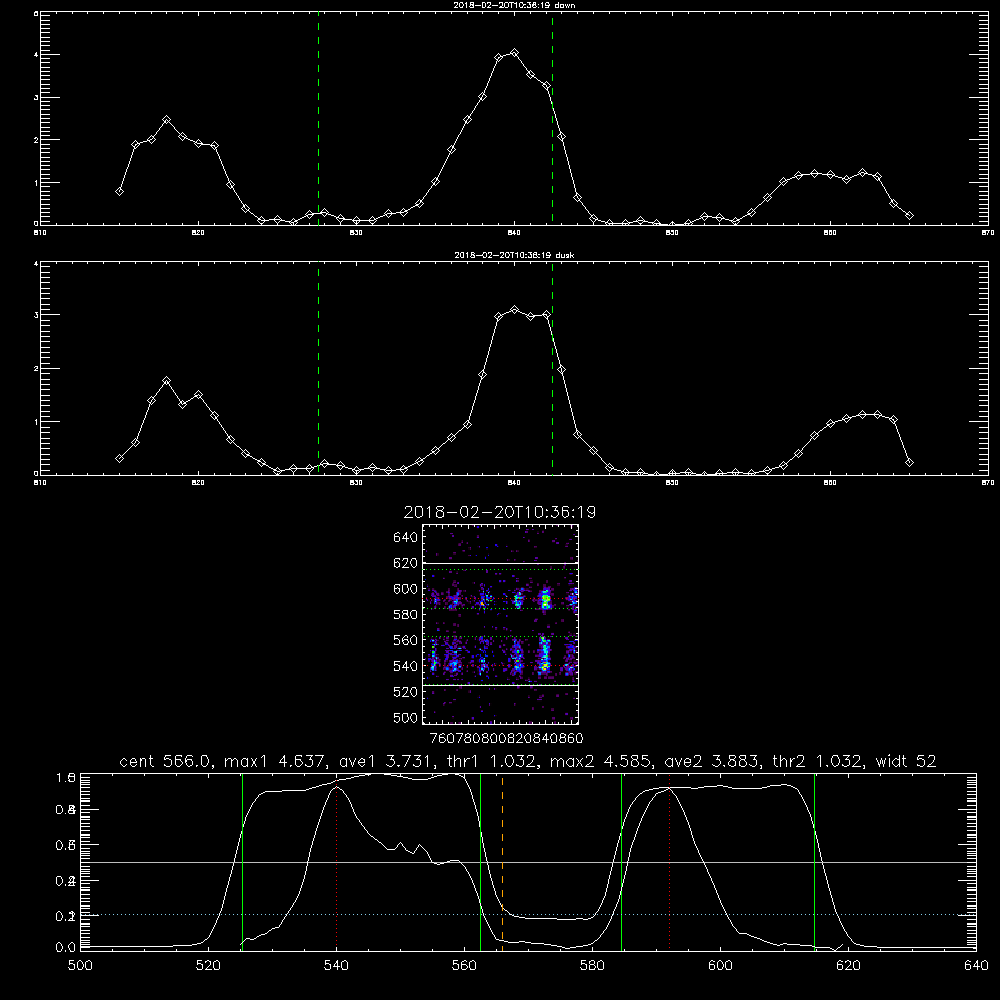
Task: Click the "2018-02-20T10:36:19 dawn" plot title
Action: tap(514, 5)
